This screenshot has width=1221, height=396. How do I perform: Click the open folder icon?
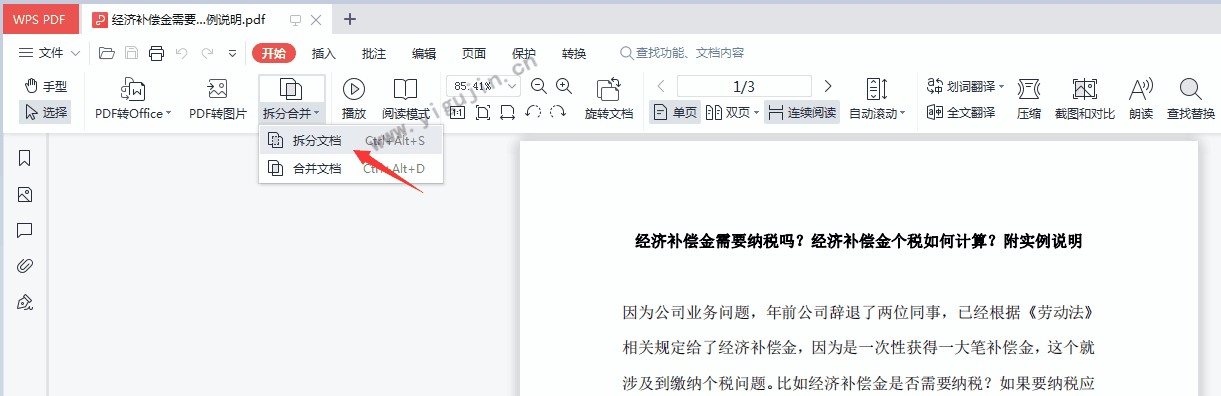tap(106, 53)
